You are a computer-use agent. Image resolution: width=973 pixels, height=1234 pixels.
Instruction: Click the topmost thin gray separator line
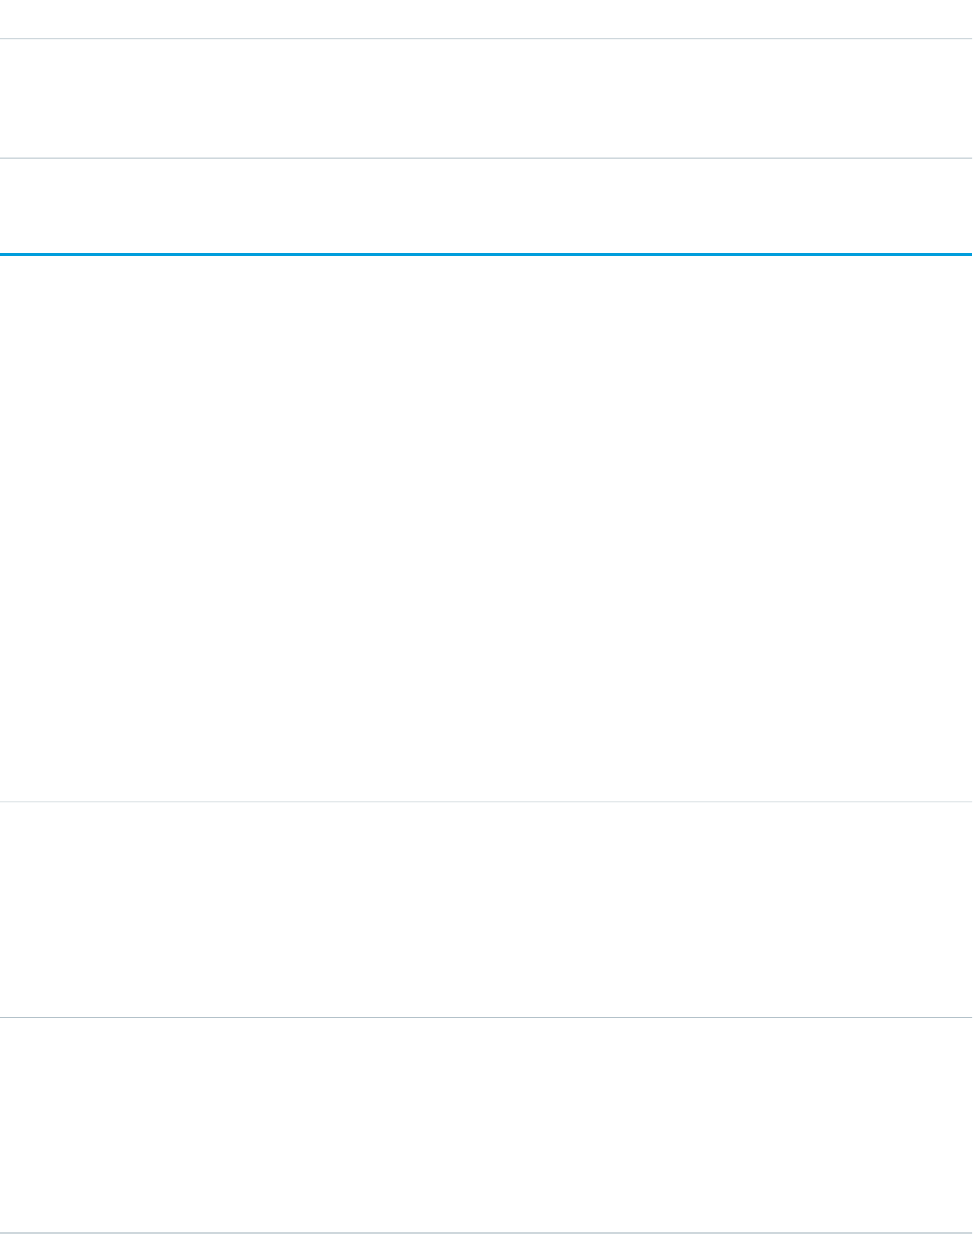pos(486,39)
